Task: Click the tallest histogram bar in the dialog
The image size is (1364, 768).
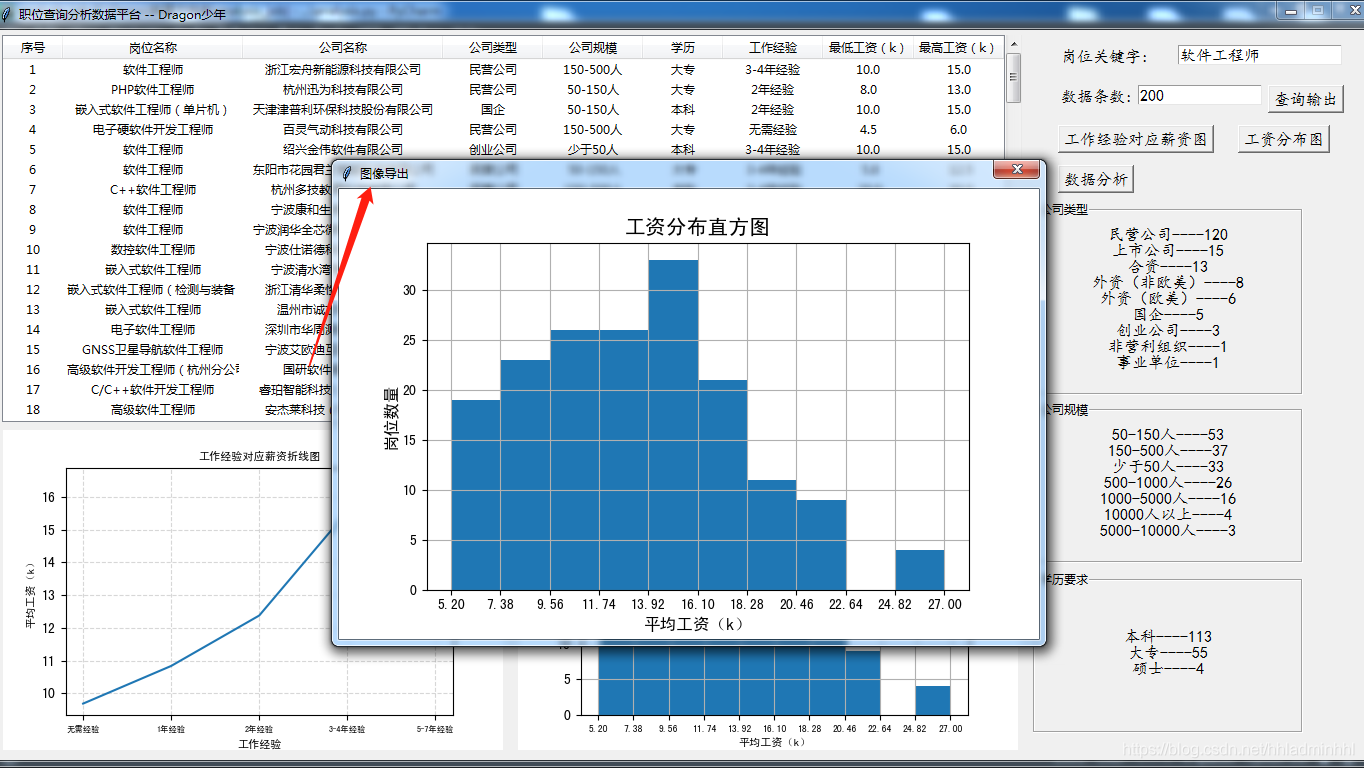Action: 673,425
